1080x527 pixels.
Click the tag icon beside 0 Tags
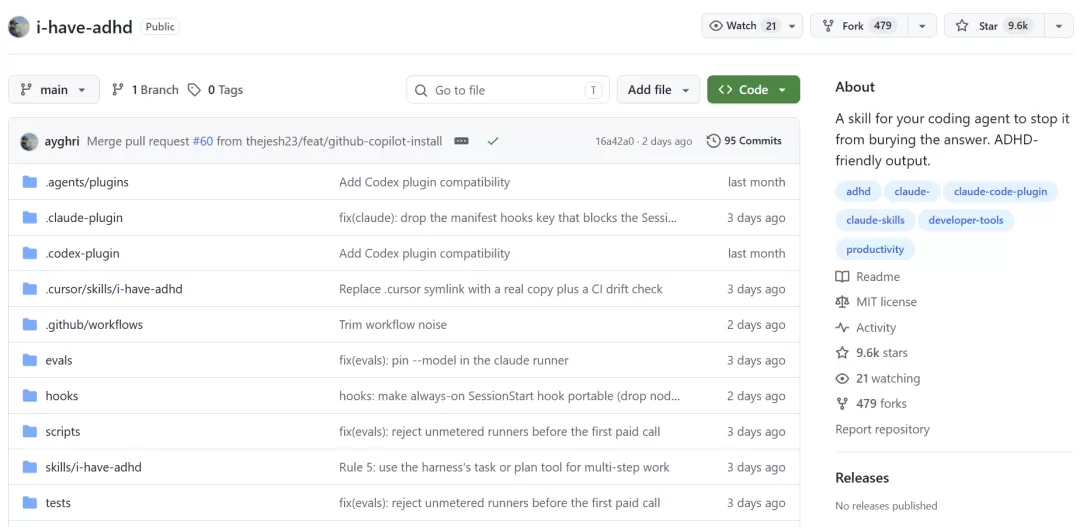tap(195, 90)
